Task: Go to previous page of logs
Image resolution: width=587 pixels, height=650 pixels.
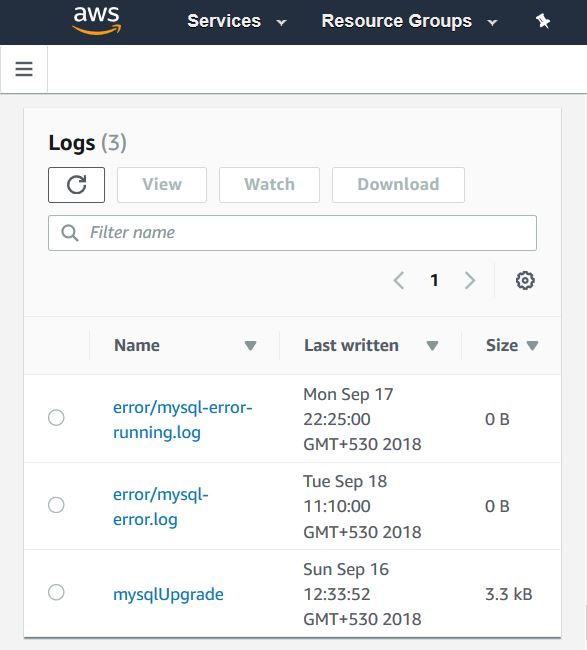Action: [399, 281]
